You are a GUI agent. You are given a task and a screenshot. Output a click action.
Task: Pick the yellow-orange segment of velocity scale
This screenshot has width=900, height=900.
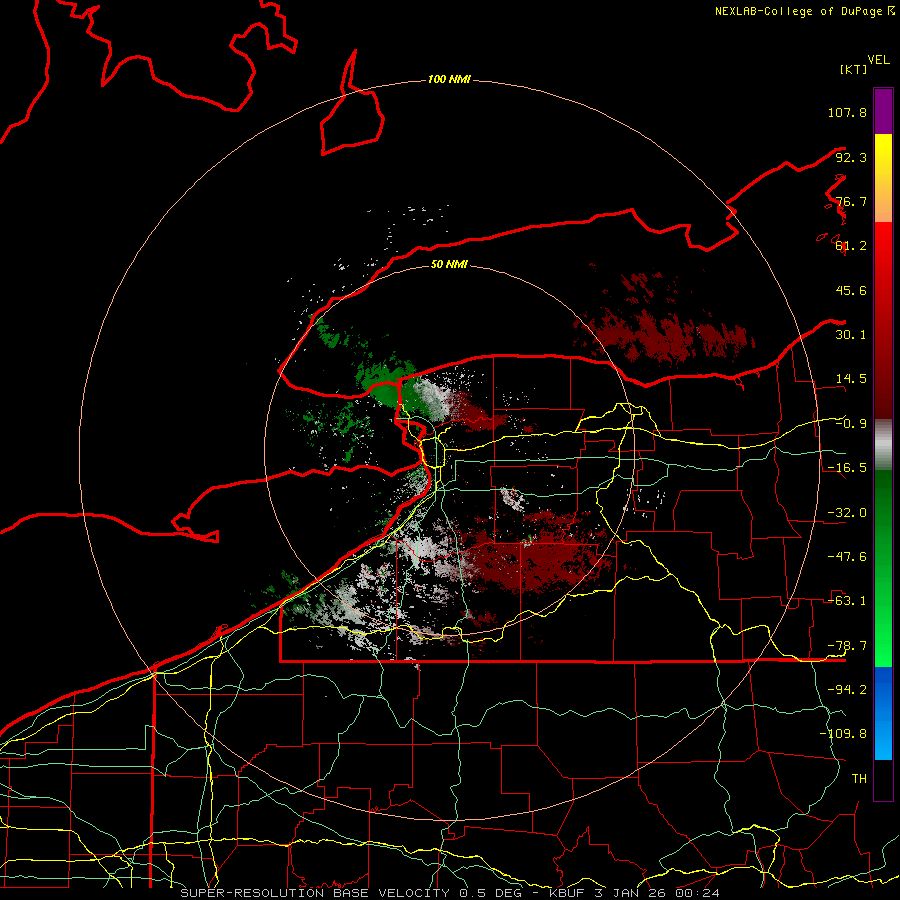pos(883,178)
